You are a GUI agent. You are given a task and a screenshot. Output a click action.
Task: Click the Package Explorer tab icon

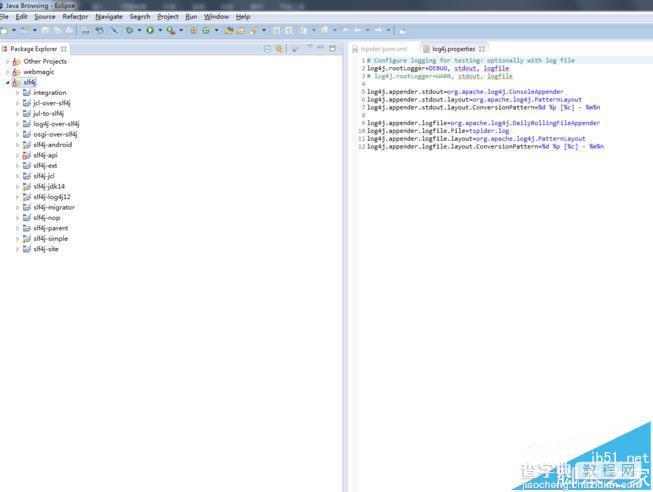(5, 49)
